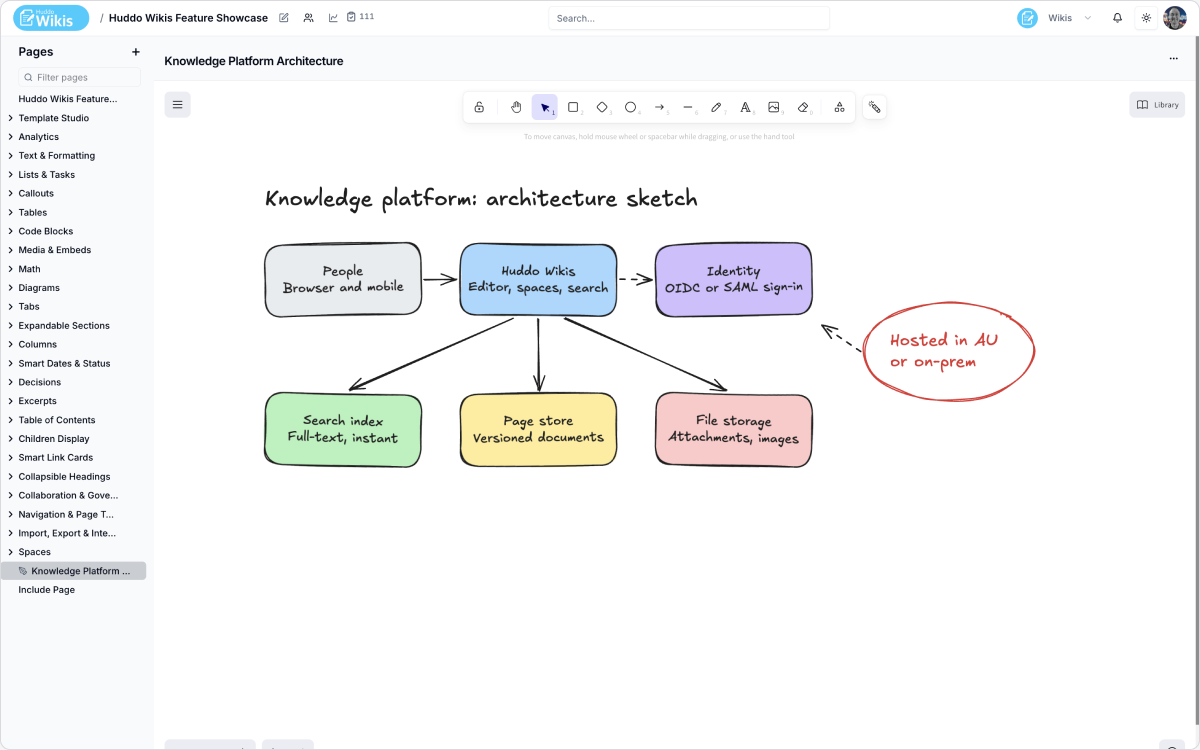Select the Line drawing tool
This screenshot has height=750, width=1200.
tap(688, 107)
